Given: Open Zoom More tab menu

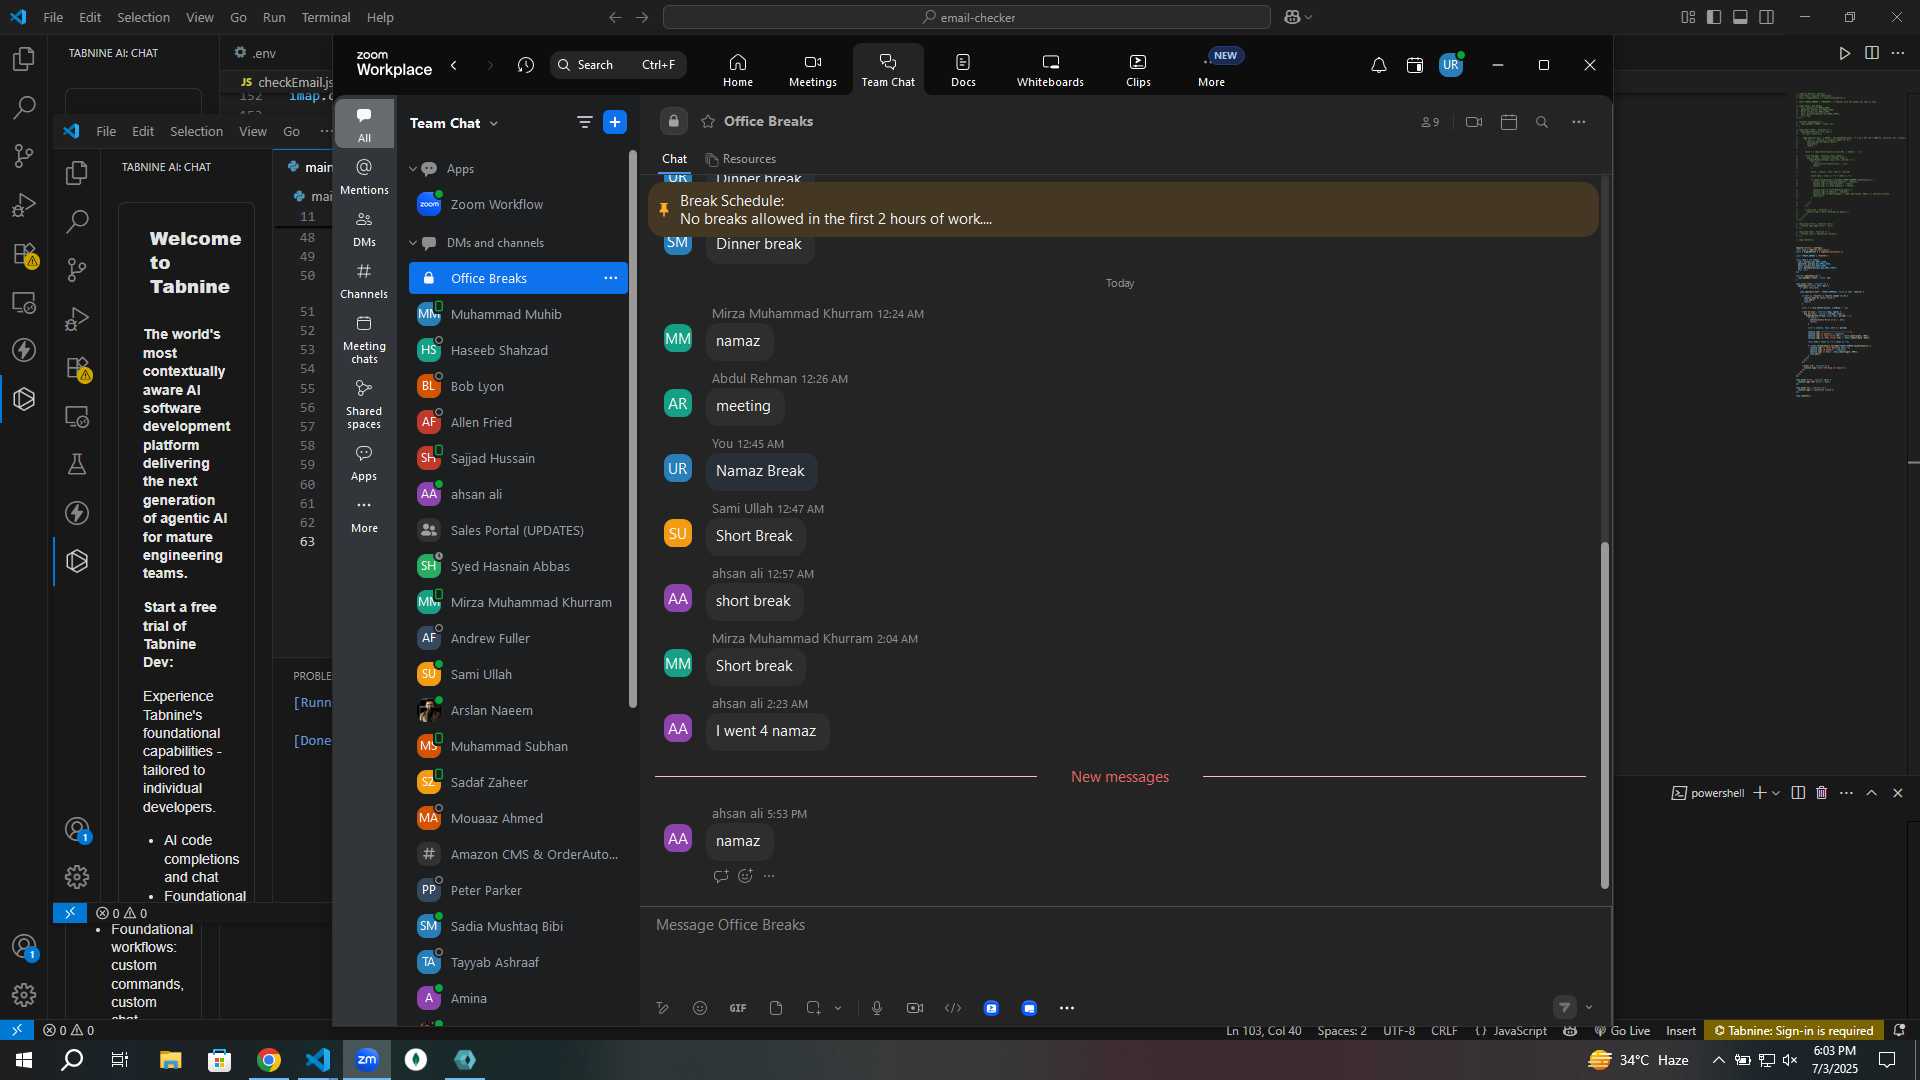Looking at the screenshot, I should click(x=1212, y=70).
